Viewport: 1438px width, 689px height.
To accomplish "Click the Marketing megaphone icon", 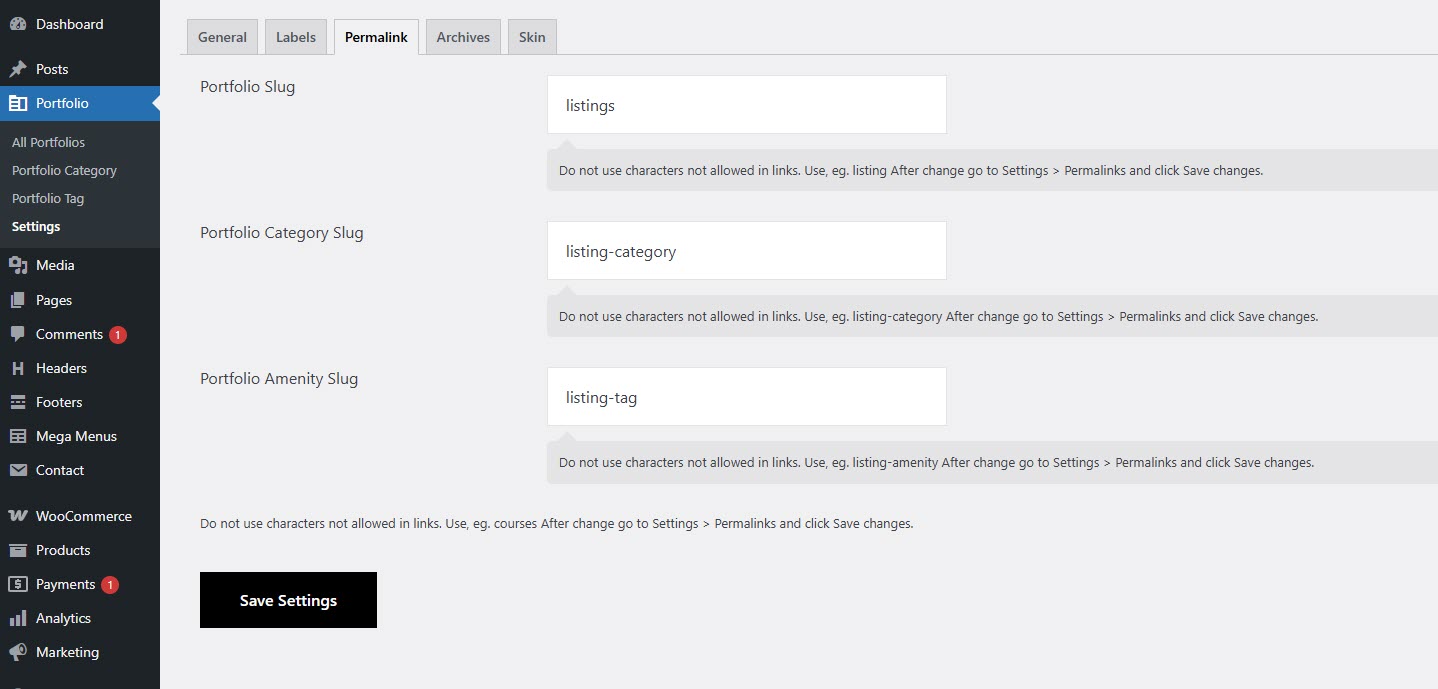I will [x=18, y=652].
